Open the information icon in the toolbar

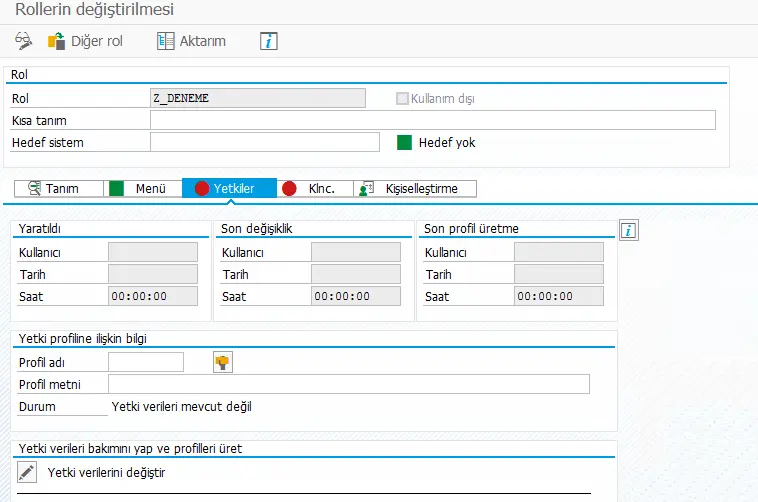[x=268, y=41]
